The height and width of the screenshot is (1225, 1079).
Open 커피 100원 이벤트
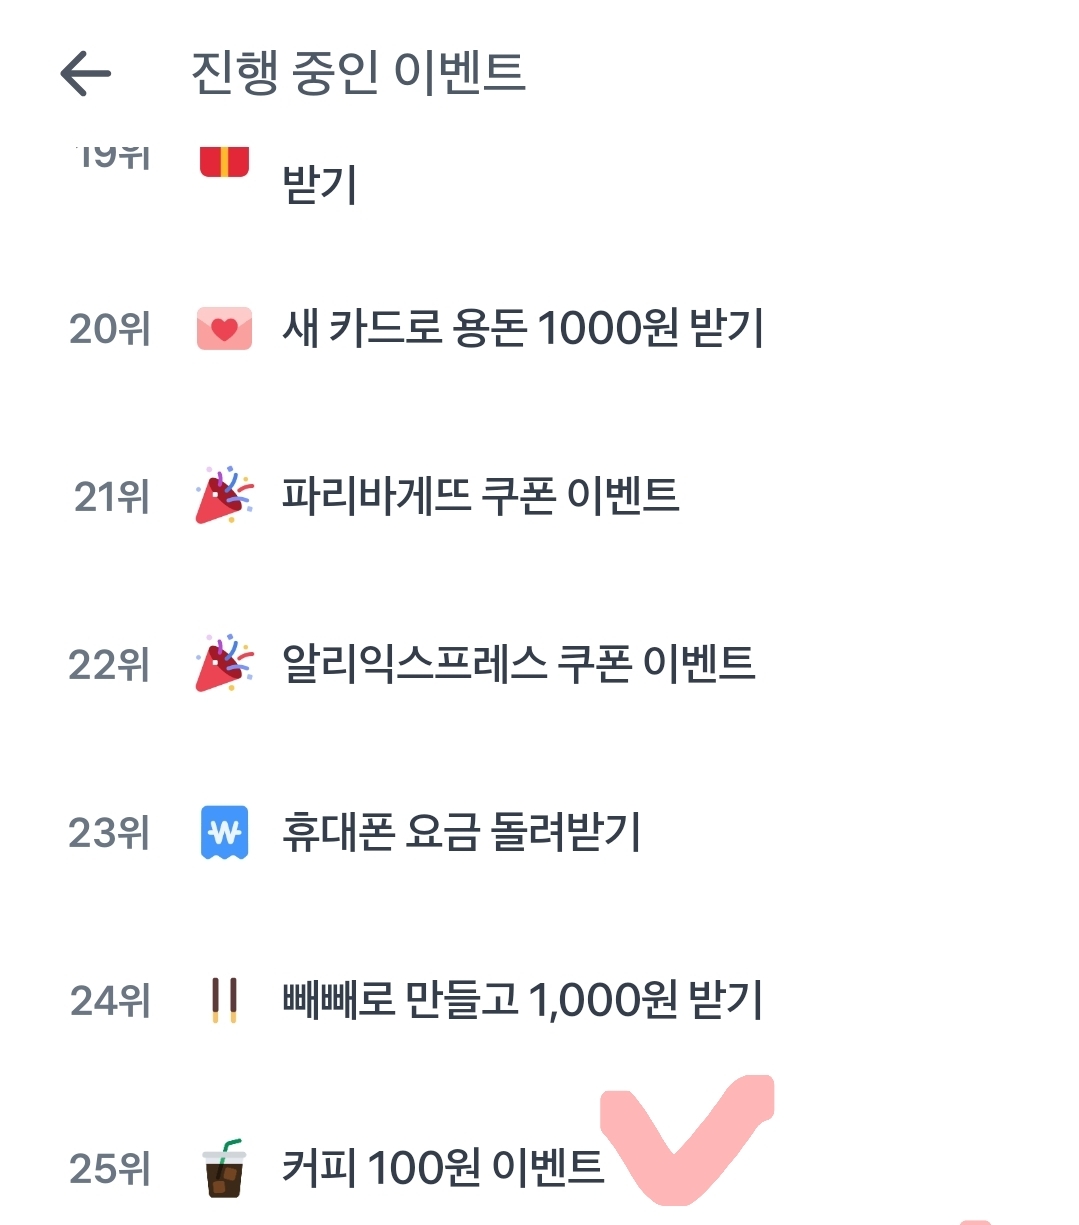443,1168
